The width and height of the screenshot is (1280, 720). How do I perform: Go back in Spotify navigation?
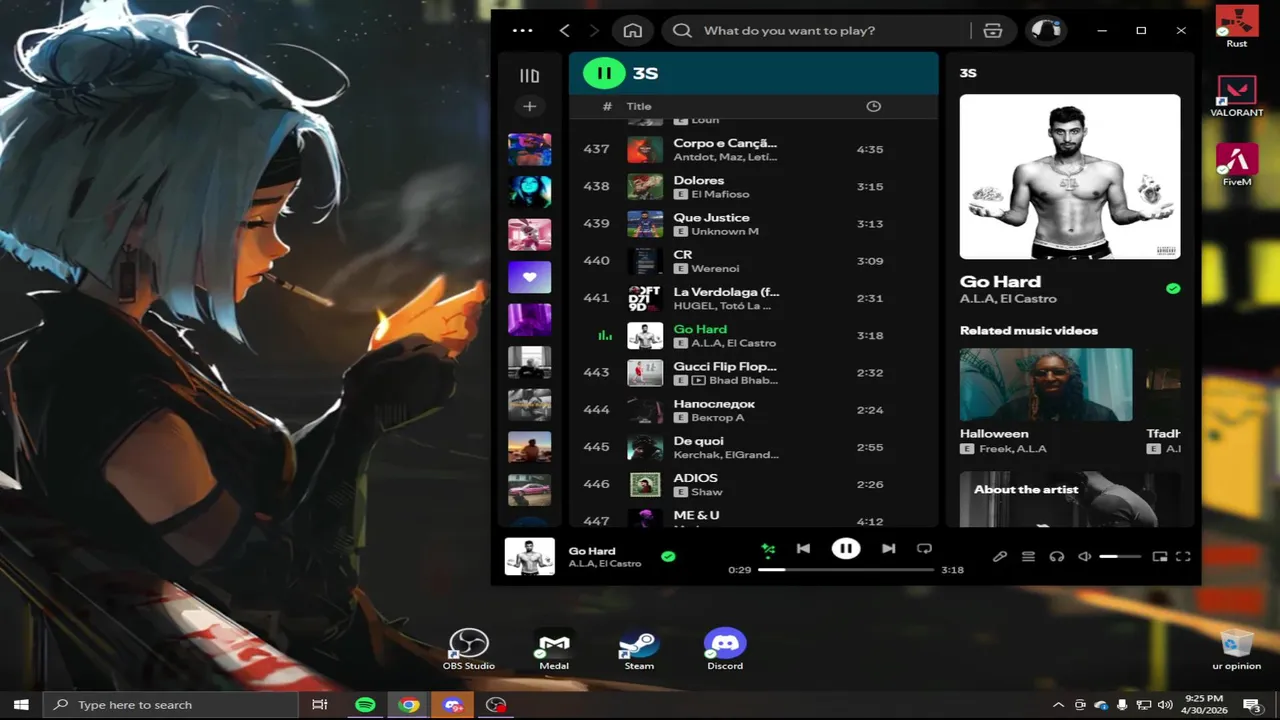(x=564, y=31)
